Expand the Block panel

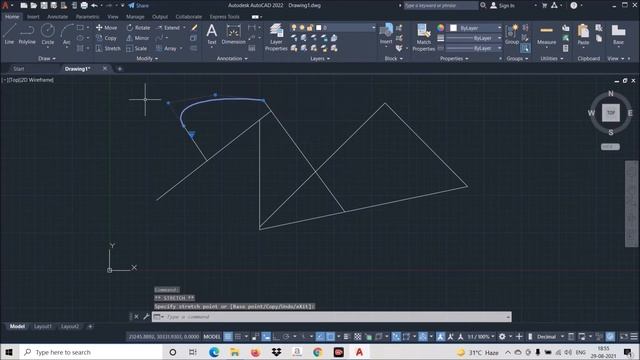coord(393,58)
